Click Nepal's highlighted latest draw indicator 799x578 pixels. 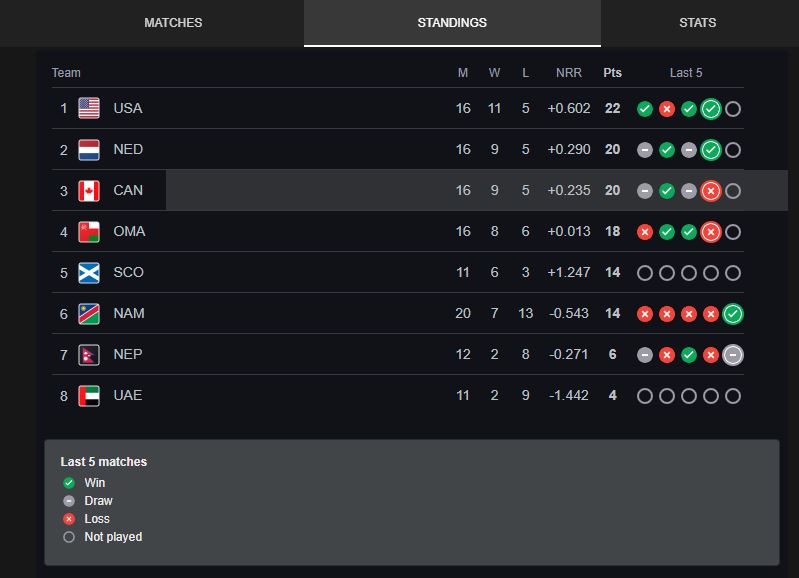point(733,355)
